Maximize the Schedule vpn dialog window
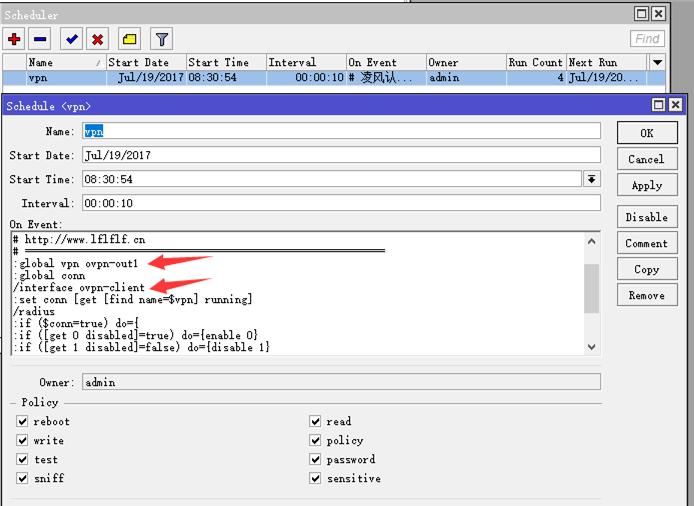694x506 pixels. (x=658, y=105)
